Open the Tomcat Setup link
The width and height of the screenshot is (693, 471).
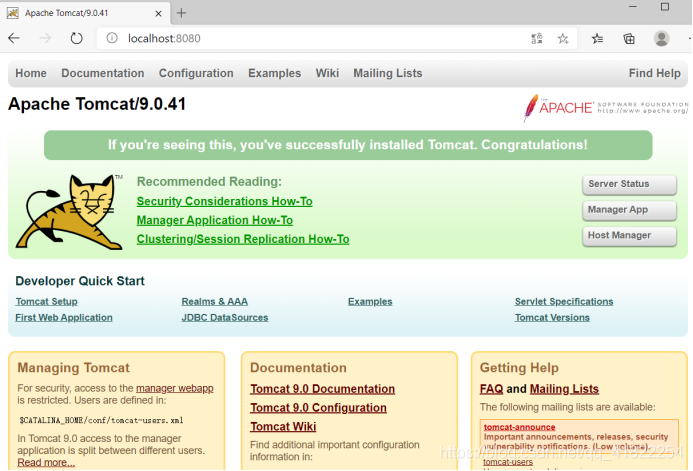coord(46,301)
